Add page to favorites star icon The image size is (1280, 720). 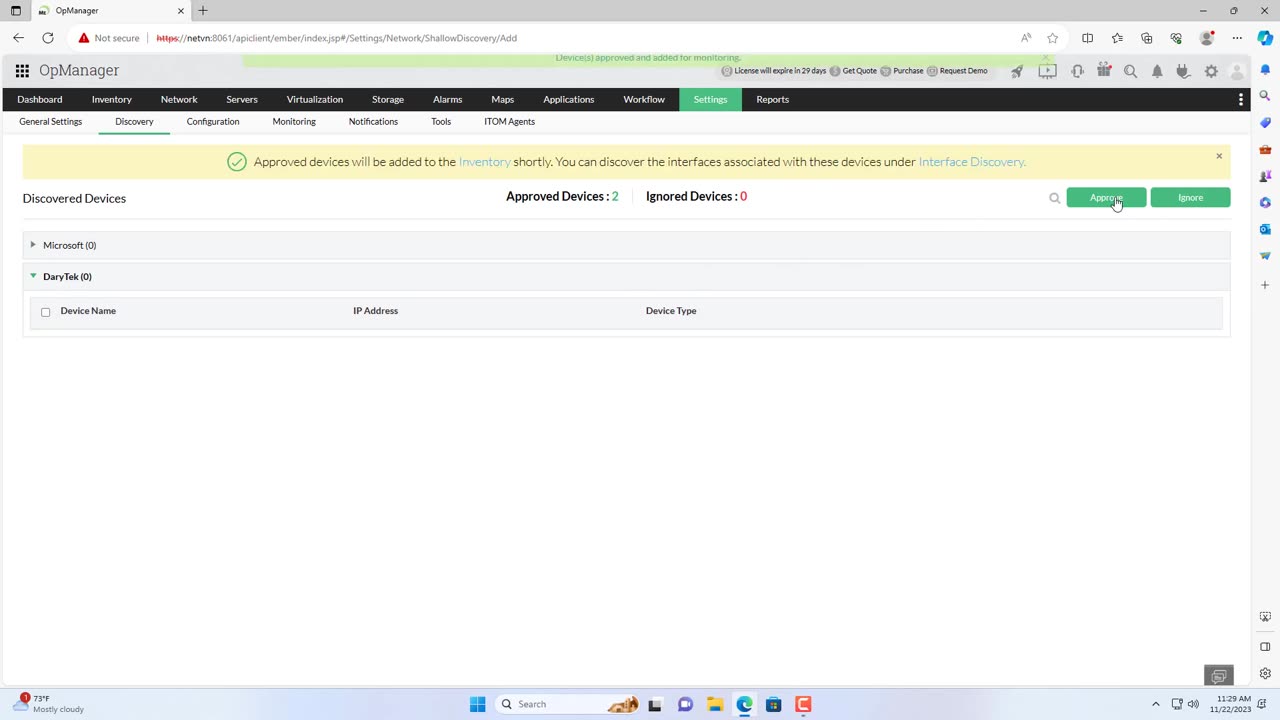point(1053,38)
